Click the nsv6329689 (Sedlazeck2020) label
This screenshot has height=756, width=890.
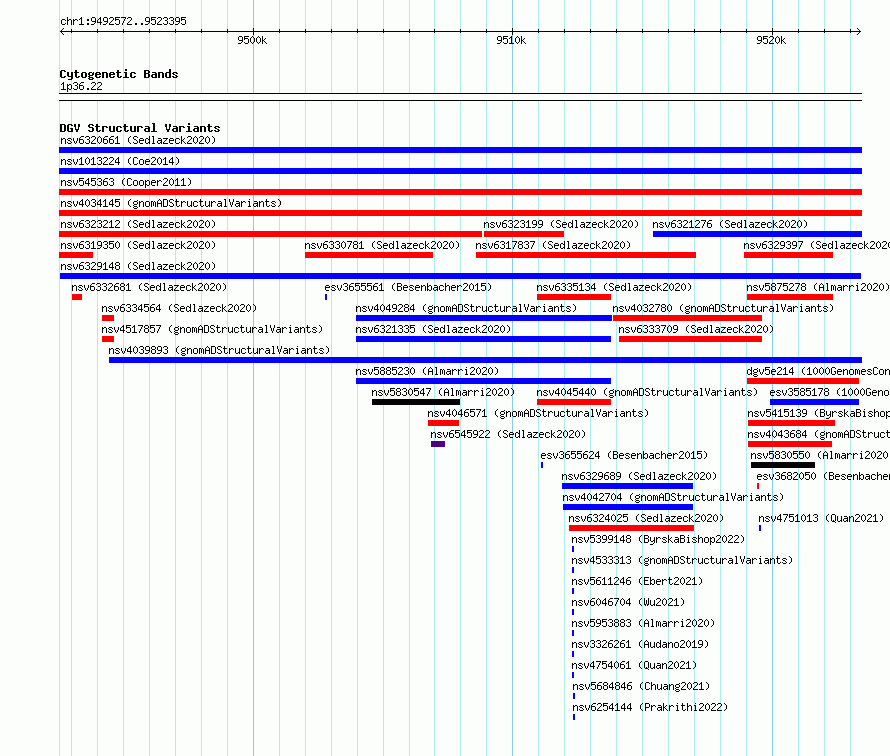(x=639, y=476)
